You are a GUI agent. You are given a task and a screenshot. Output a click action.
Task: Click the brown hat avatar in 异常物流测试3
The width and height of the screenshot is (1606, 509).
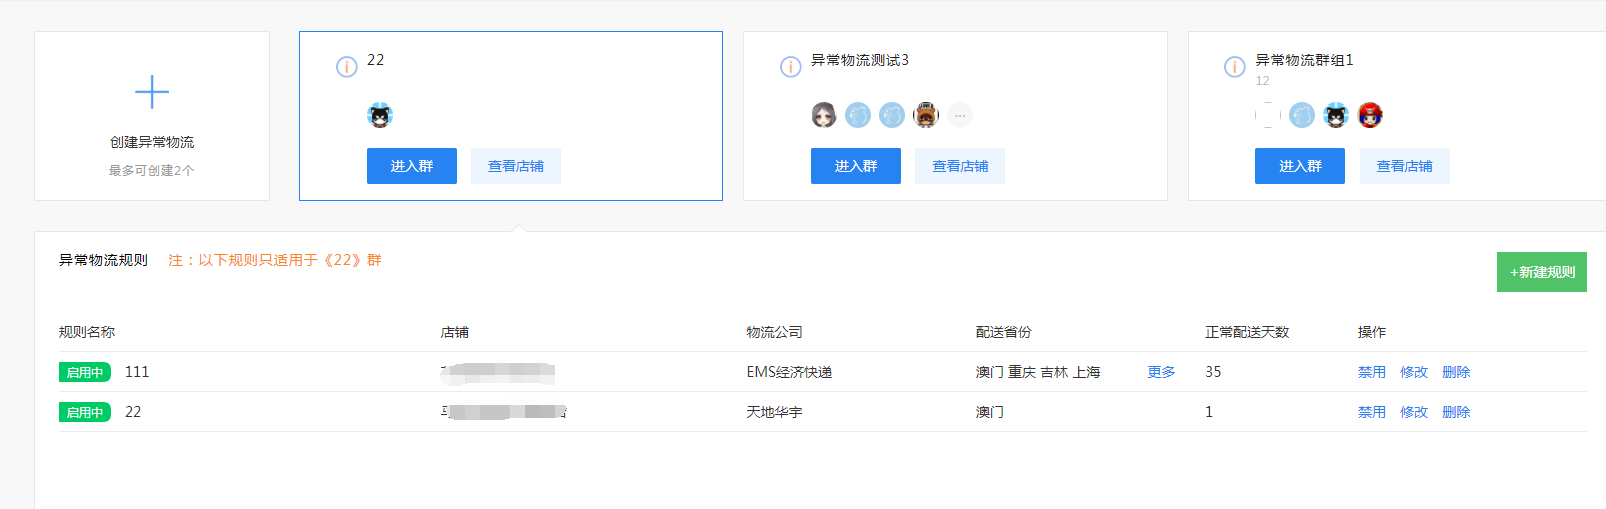click(926, 116)
